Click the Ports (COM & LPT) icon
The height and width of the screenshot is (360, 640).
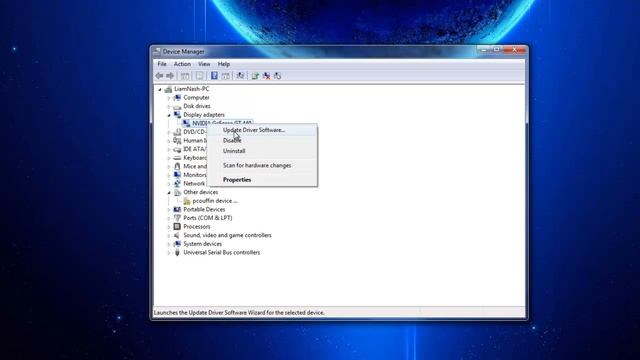(x=177, y=218)
